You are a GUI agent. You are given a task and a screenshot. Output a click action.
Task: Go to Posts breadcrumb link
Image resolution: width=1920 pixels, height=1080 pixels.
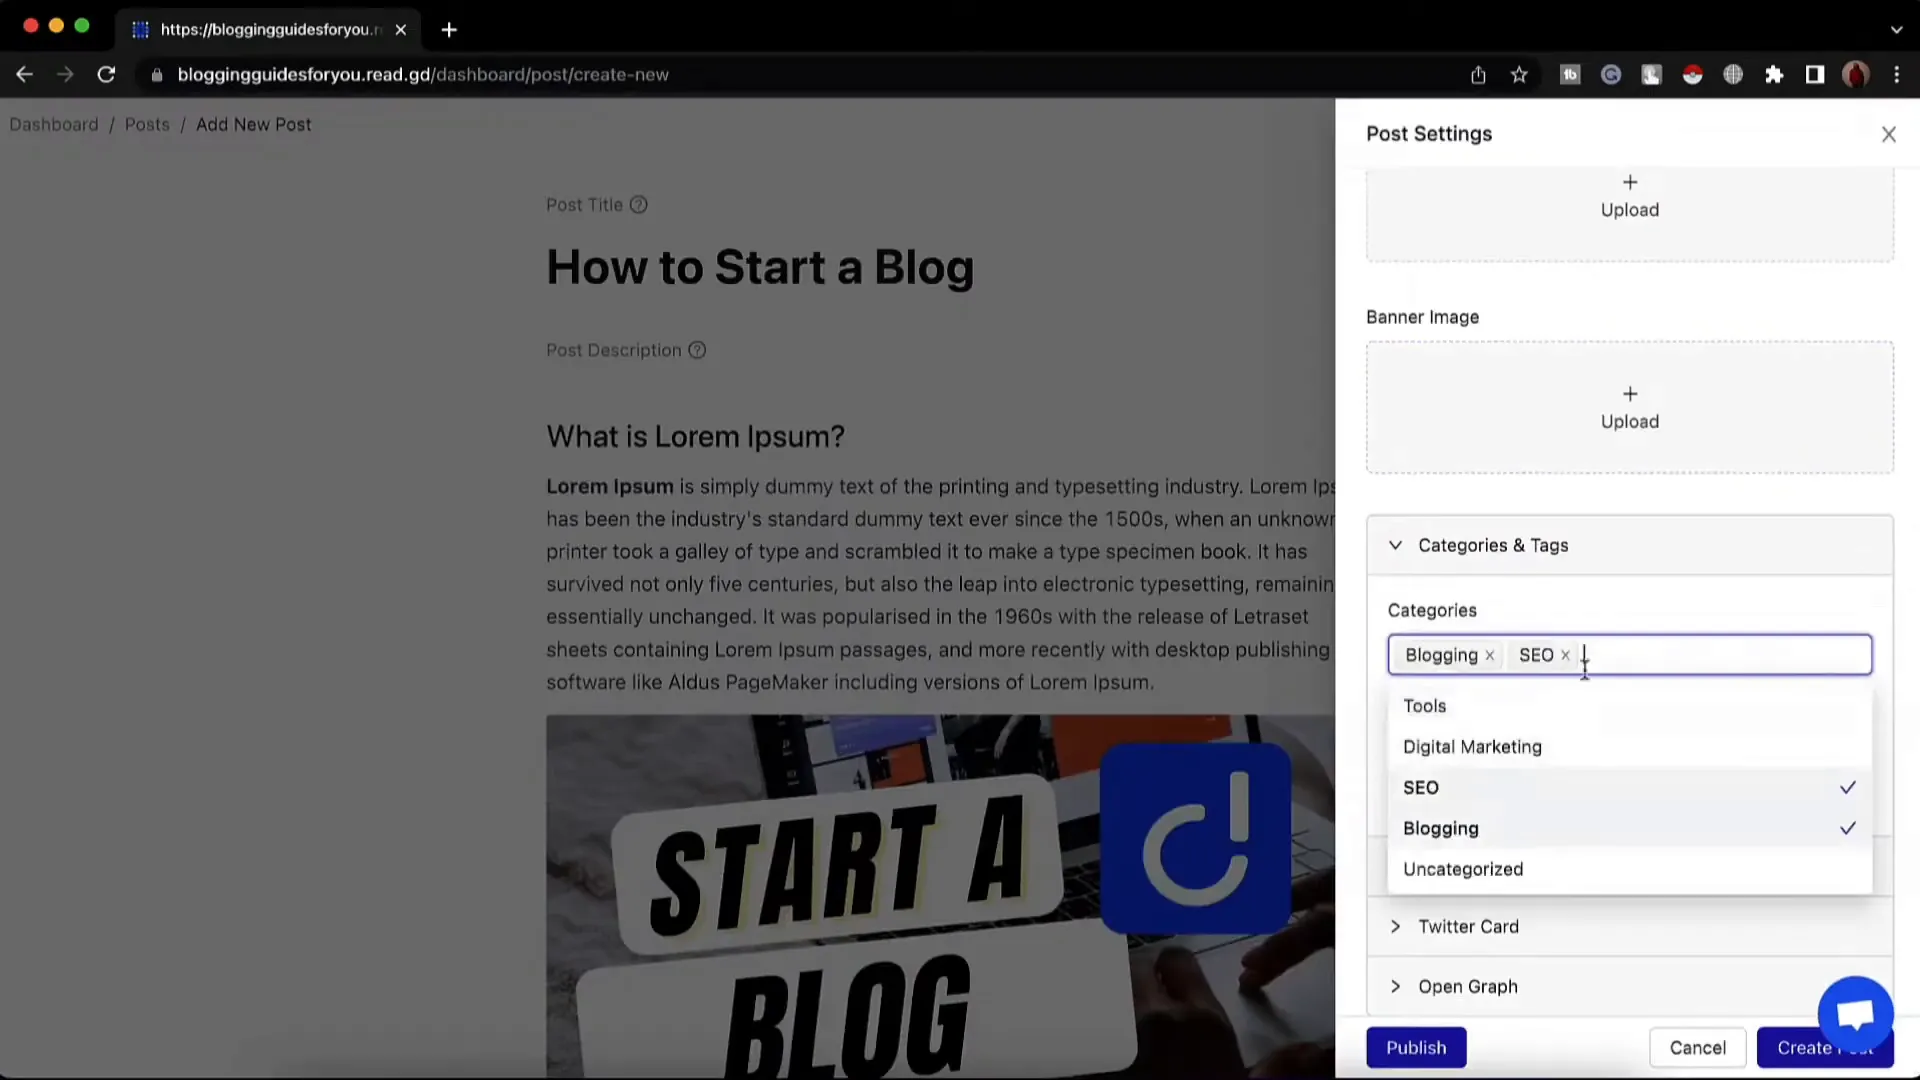pyautogui.click(x=147, y=125)
